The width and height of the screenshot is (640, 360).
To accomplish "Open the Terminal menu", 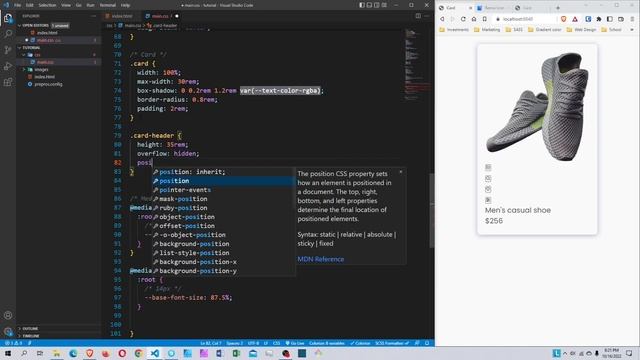I will click(x=108, y=5).
